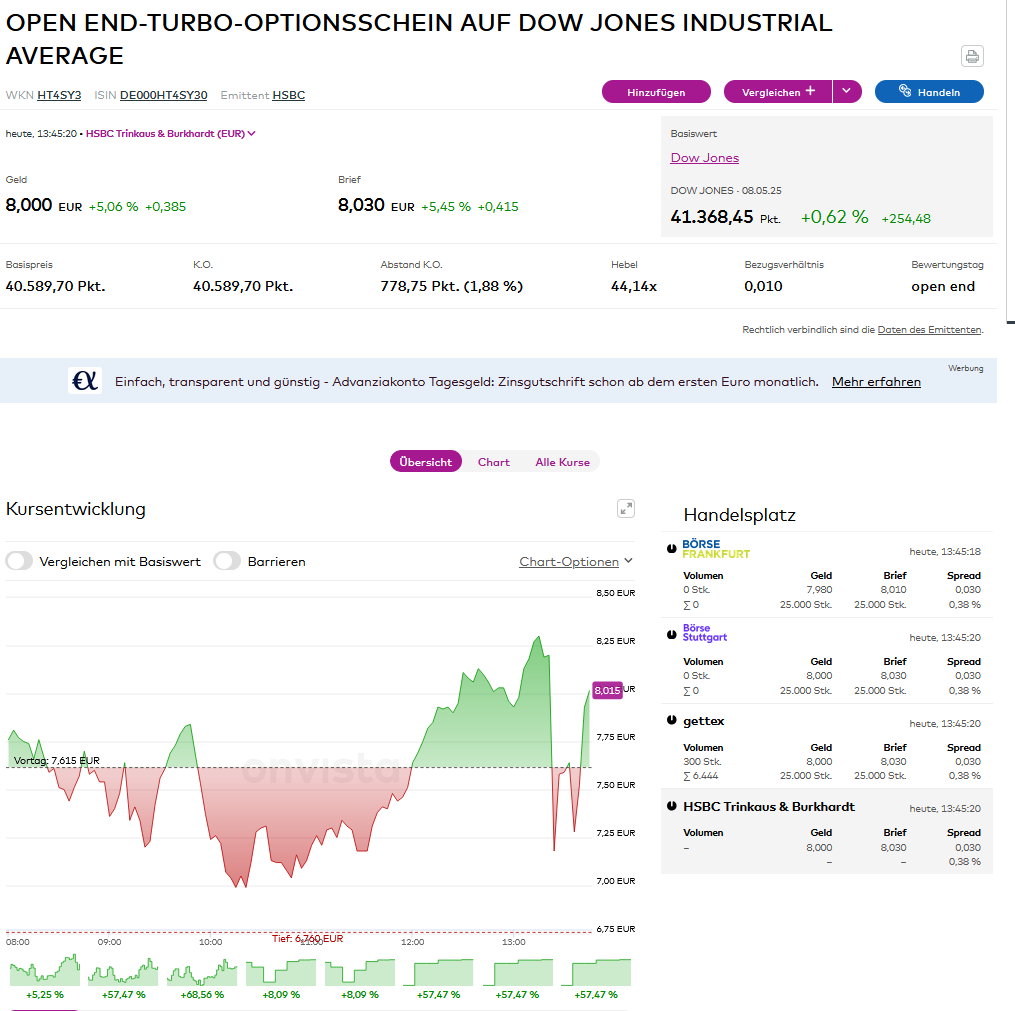Viewport: 1015px width, 1011px height.
Task: Click the trade icon in Handeln button
Action: tap(905, 91)
